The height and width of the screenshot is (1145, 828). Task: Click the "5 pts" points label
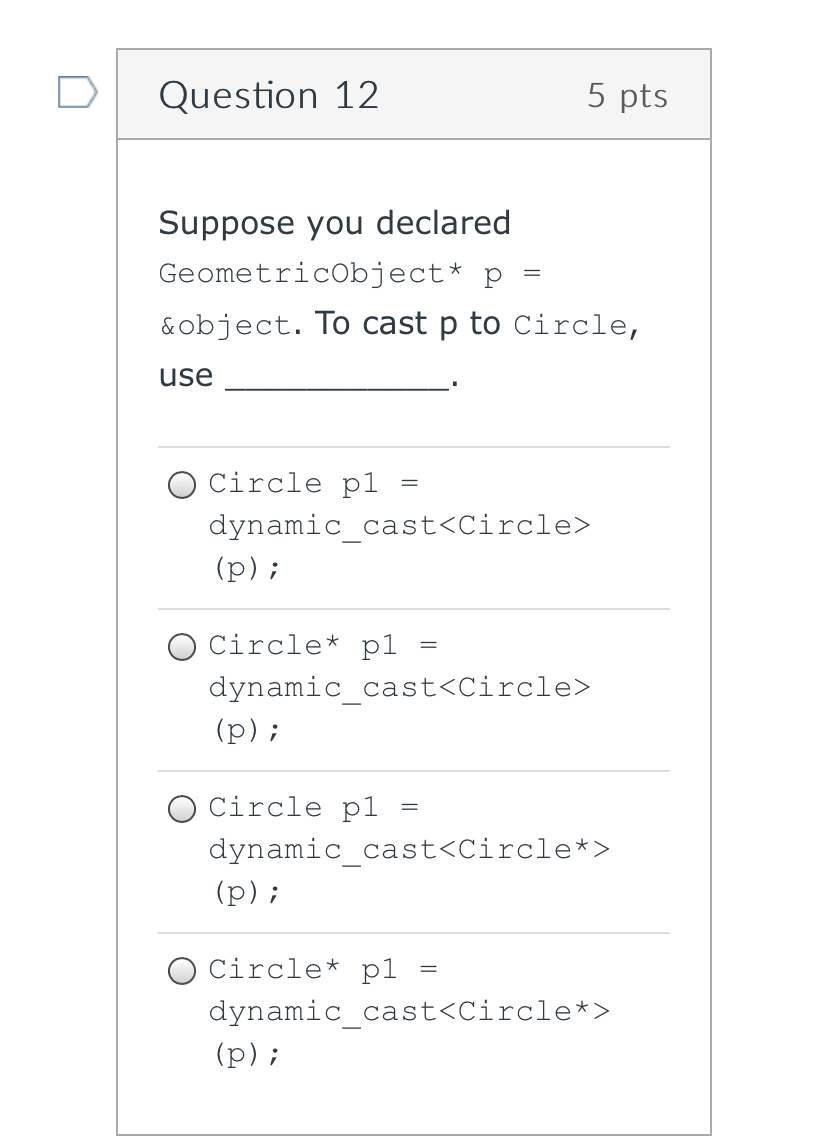pyautogui.click(x=627, y=95)
